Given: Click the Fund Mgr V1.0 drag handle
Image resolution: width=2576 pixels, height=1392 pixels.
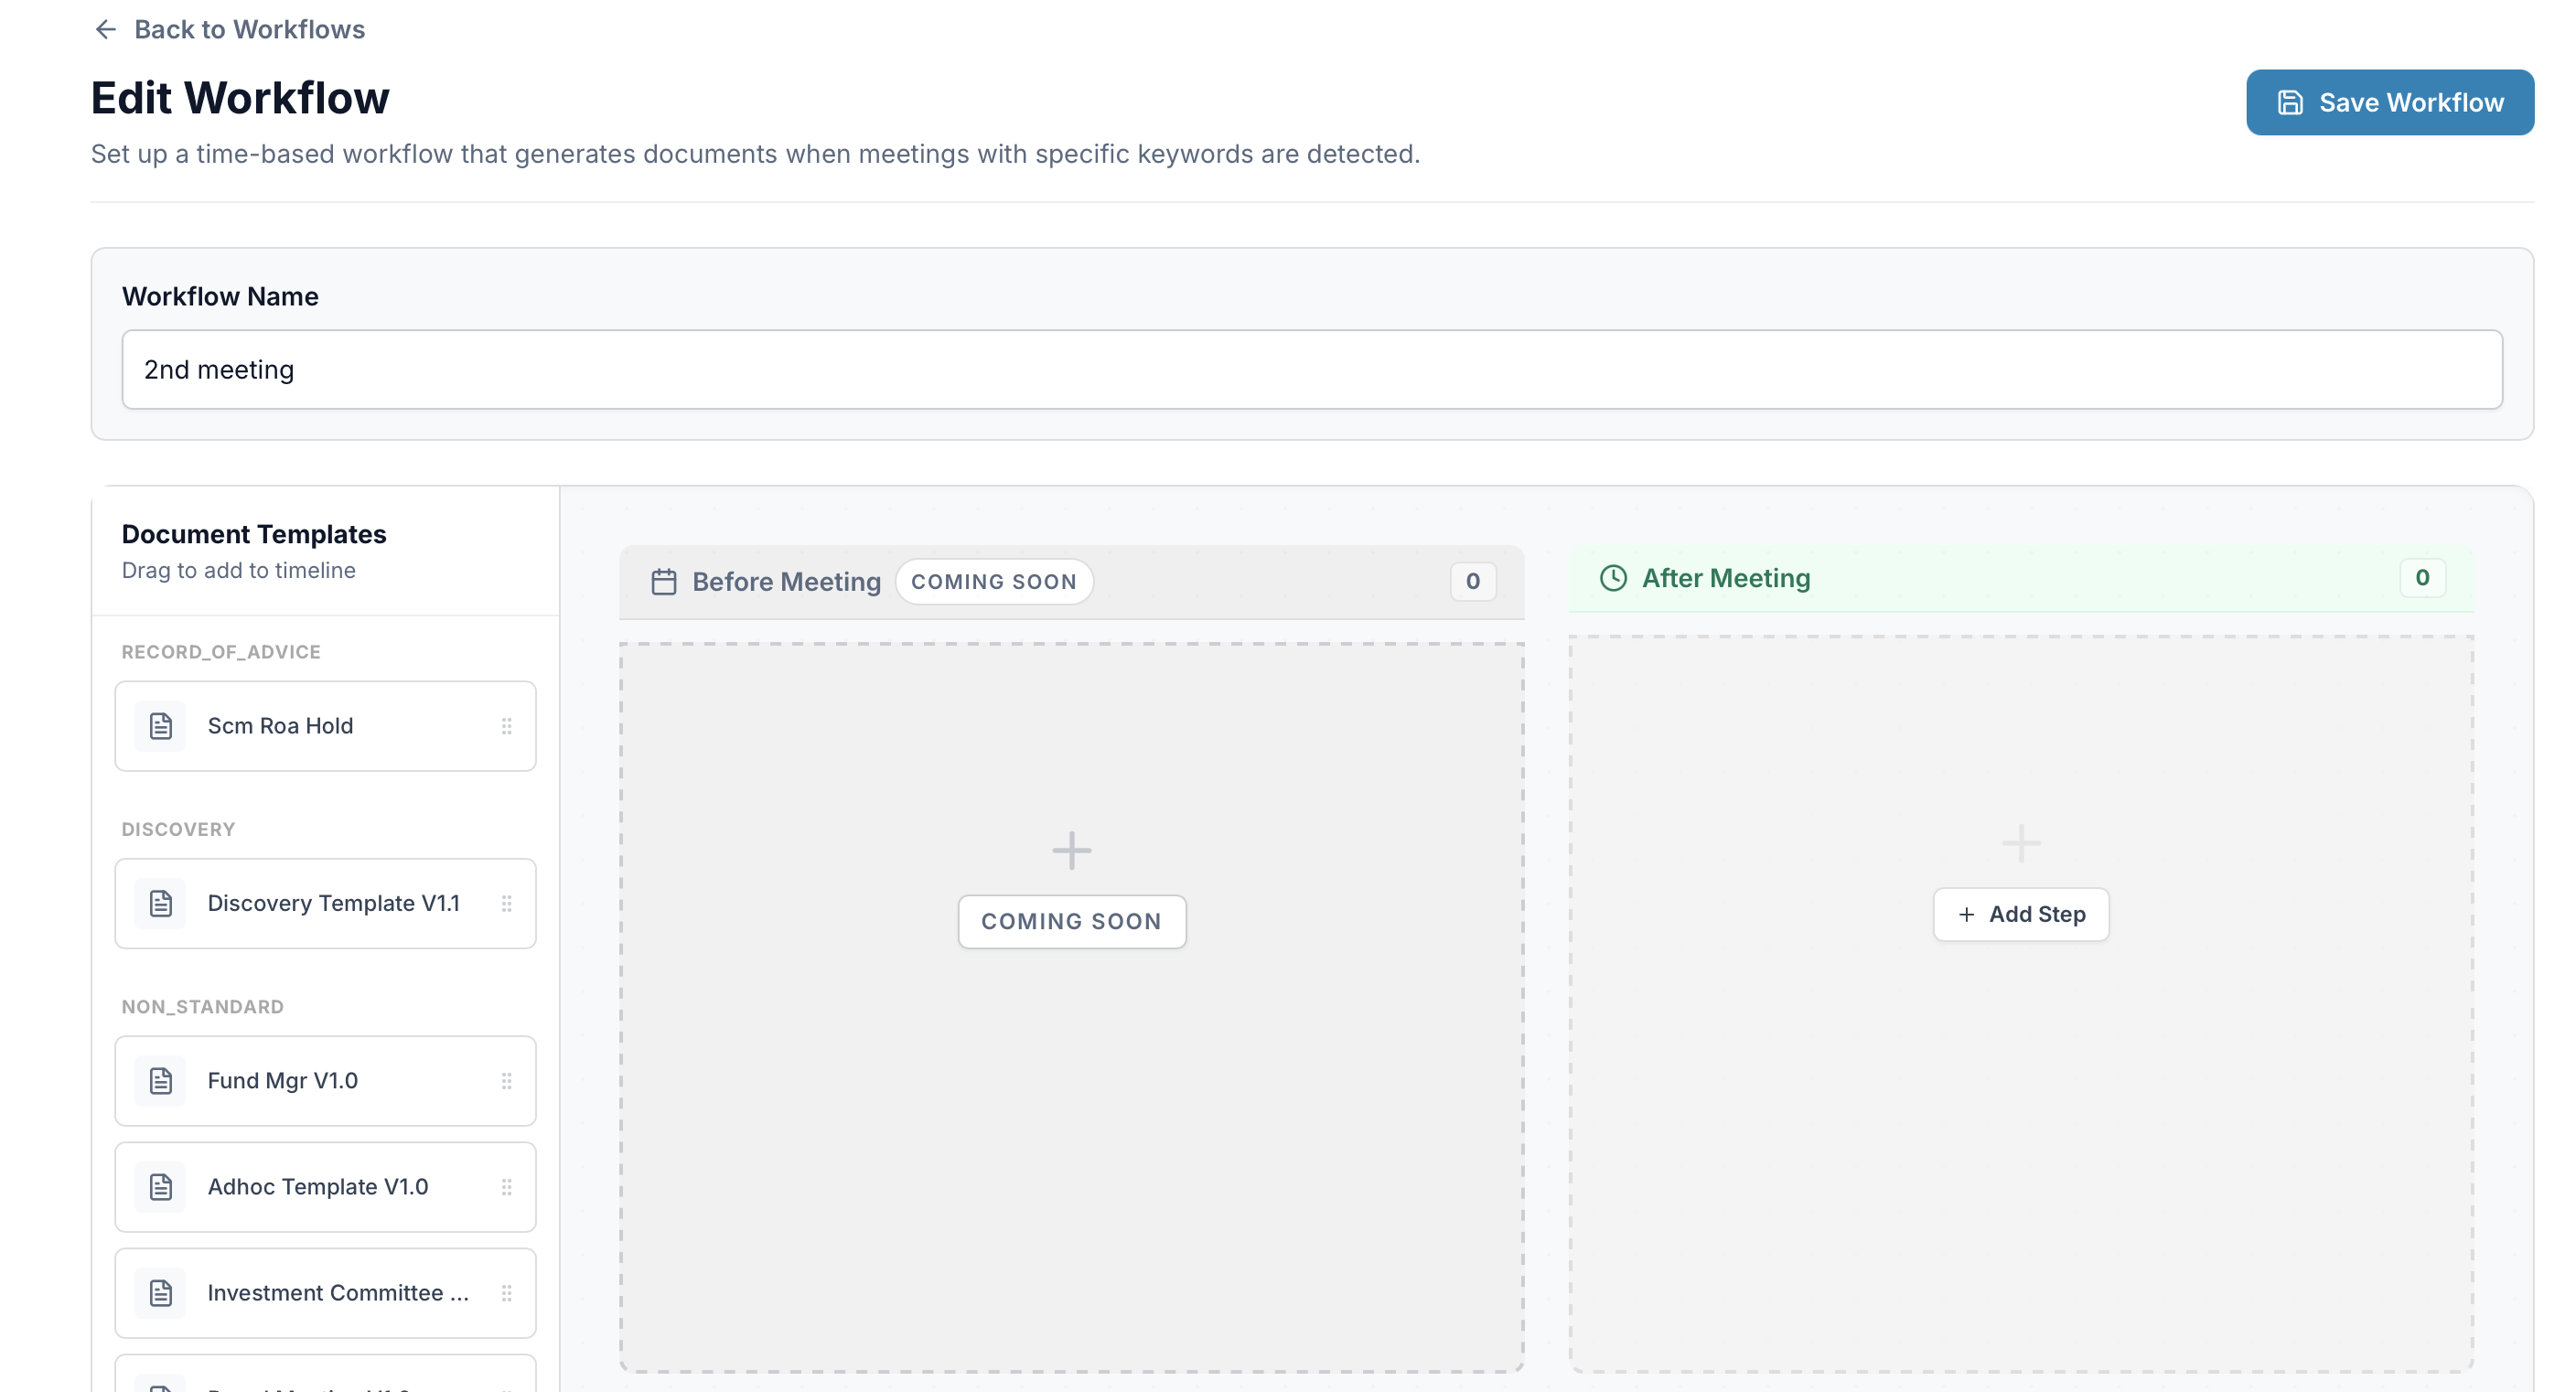Looking at the screenshot, I should [506, 1081].
